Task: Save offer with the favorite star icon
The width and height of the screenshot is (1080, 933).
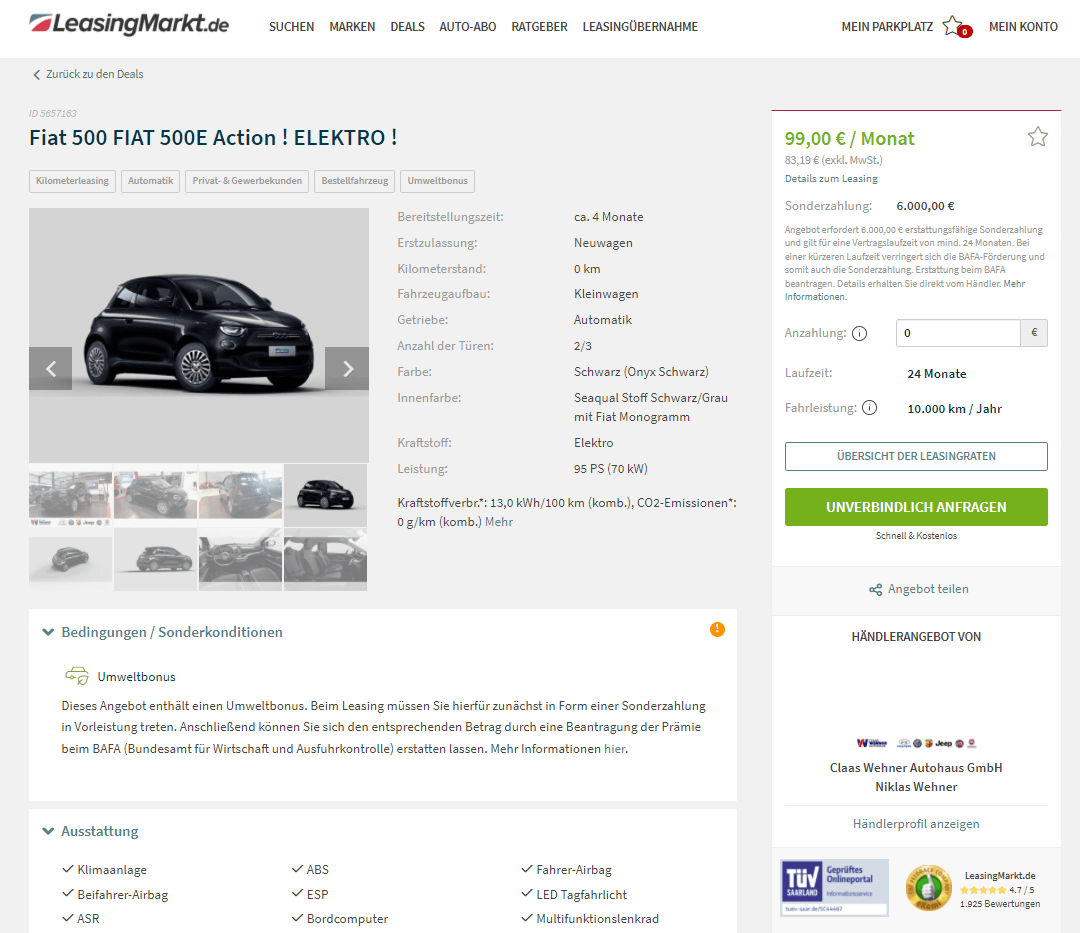Action: (x=1037, y=137)
